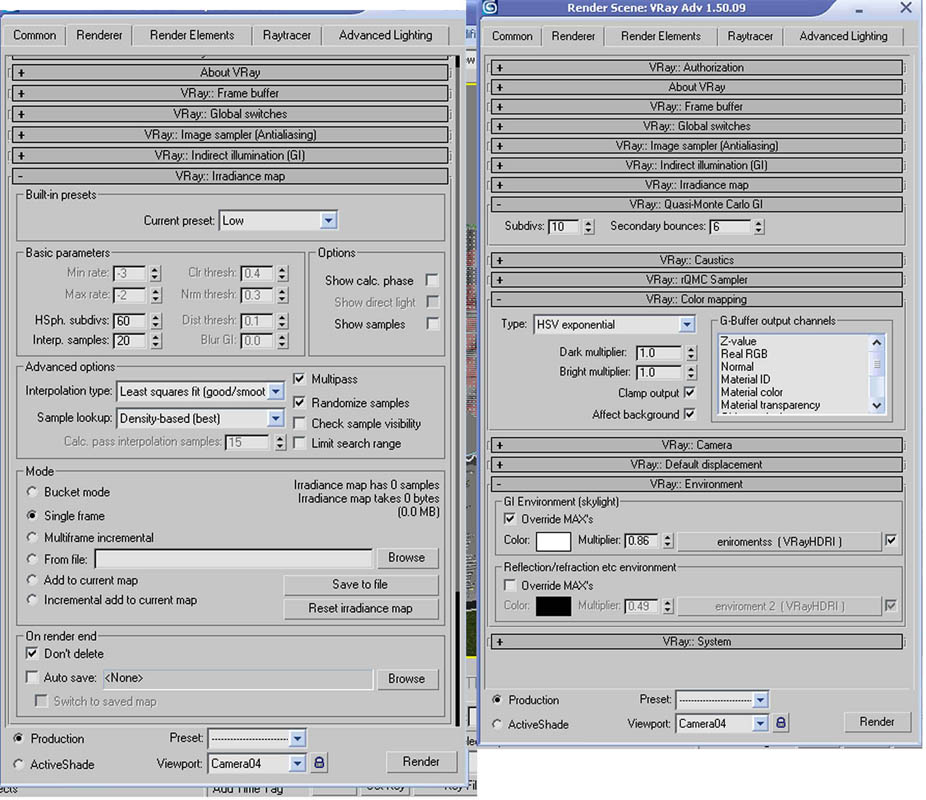Open Render Elements tab in left window
The width and height of the screenshot is (926, 800).
192,35
